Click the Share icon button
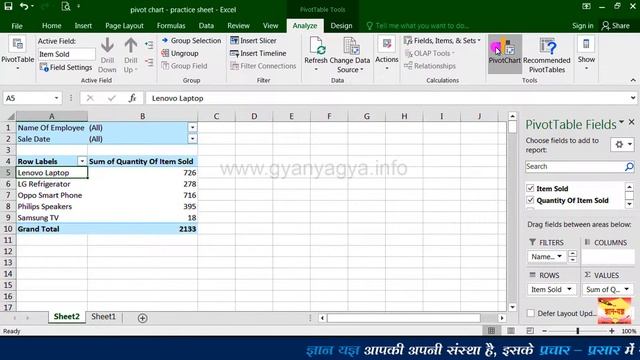This screenshot has width=640, height=360. coord(616,26)
